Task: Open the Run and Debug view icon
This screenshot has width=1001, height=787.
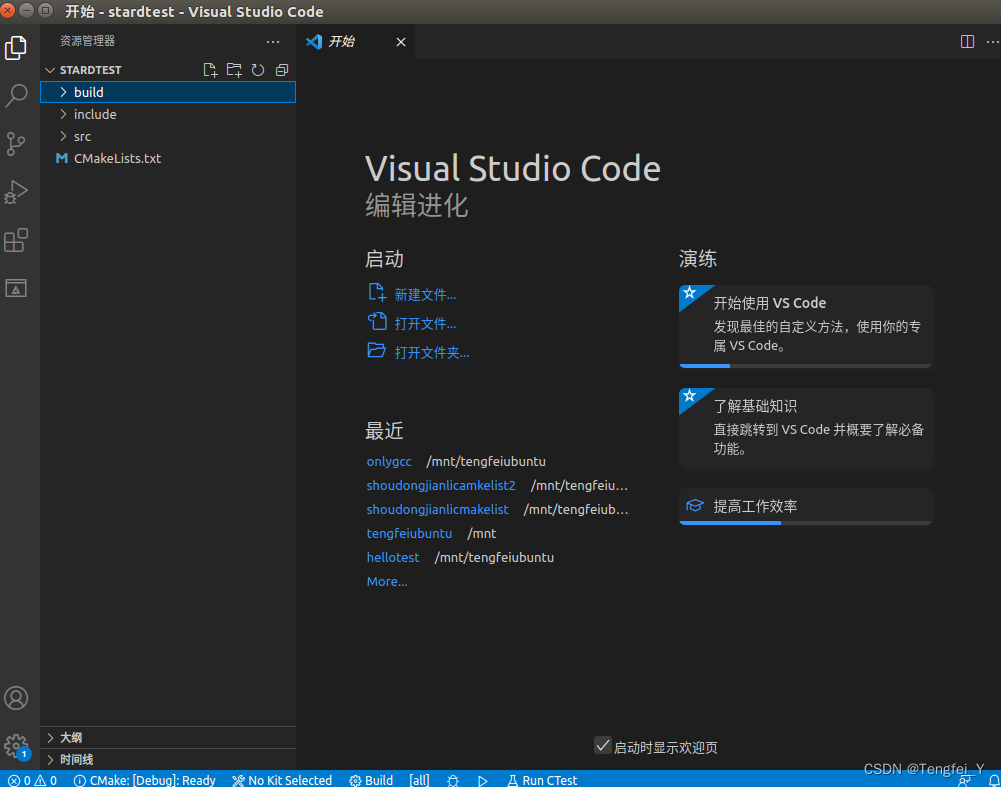Action: tap(16, 191)
